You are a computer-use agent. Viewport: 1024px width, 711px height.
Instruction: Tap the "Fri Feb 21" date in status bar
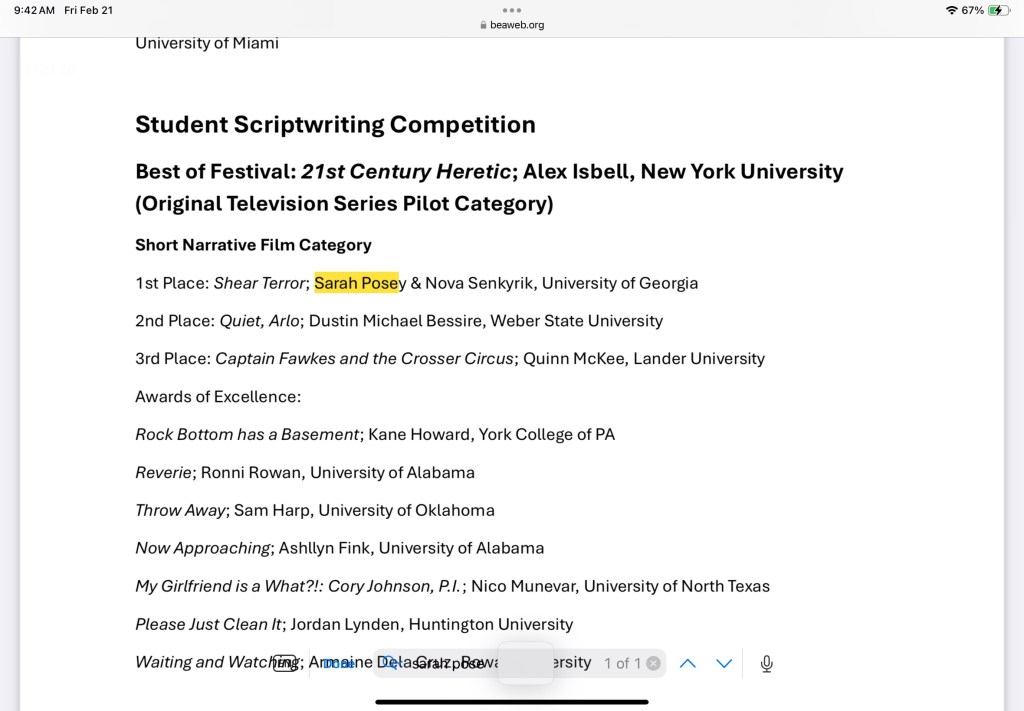(x=89, y=10)
